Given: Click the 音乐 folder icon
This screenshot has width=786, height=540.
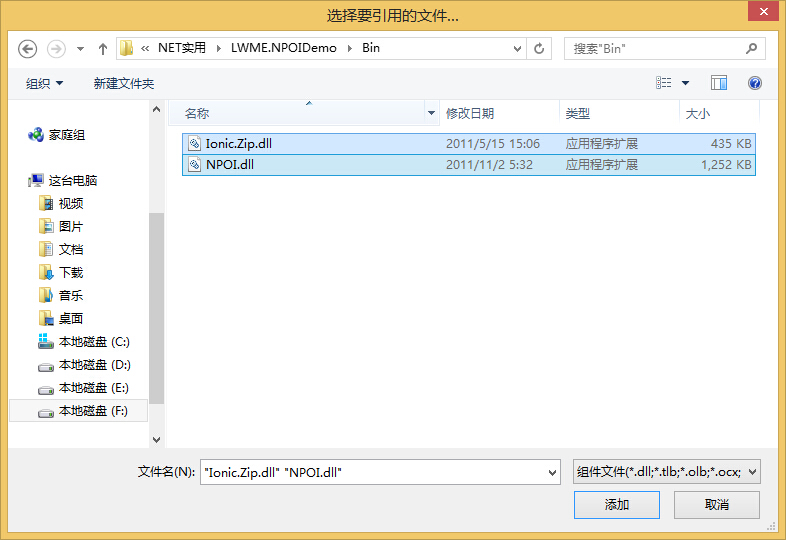Looking at the screenshot, I should coord(46,296).
